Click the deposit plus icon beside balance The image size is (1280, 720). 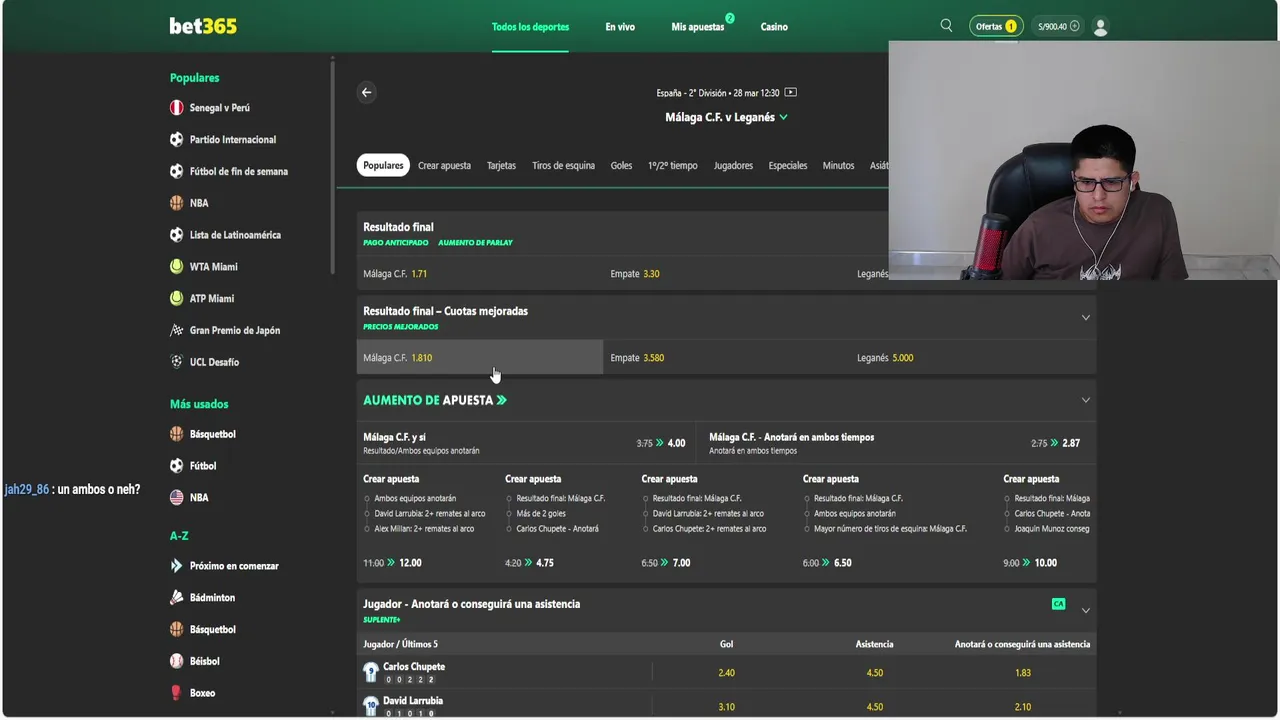pos(1075,27)
